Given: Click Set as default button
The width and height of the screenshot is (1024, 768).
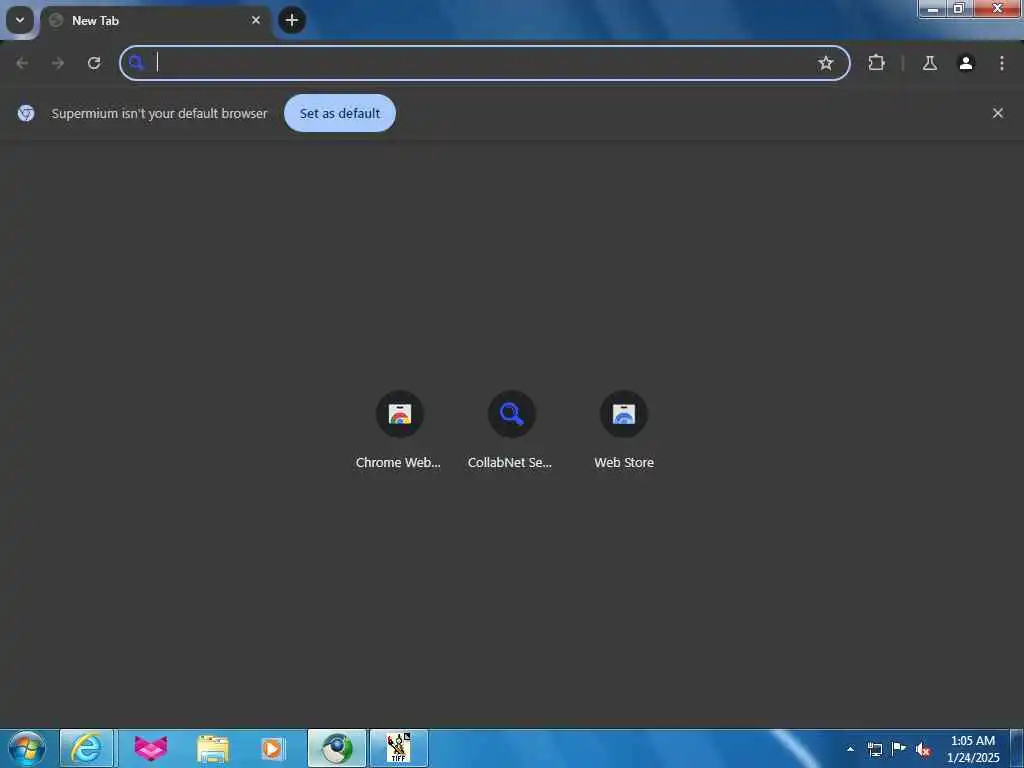Looking at the screenshot, I should 340,113.
